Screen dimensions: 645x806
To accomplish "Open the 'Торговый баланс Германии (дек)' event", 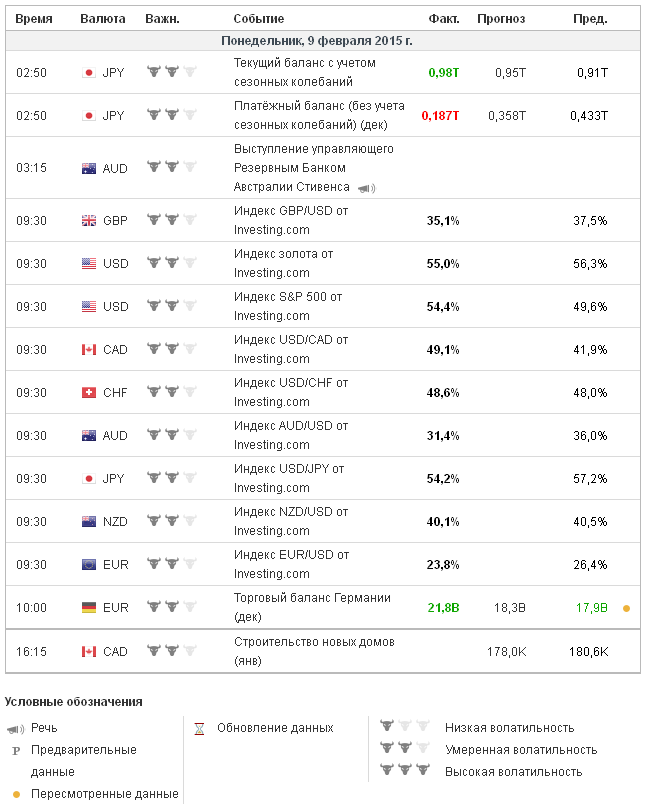I will point(298,607).
